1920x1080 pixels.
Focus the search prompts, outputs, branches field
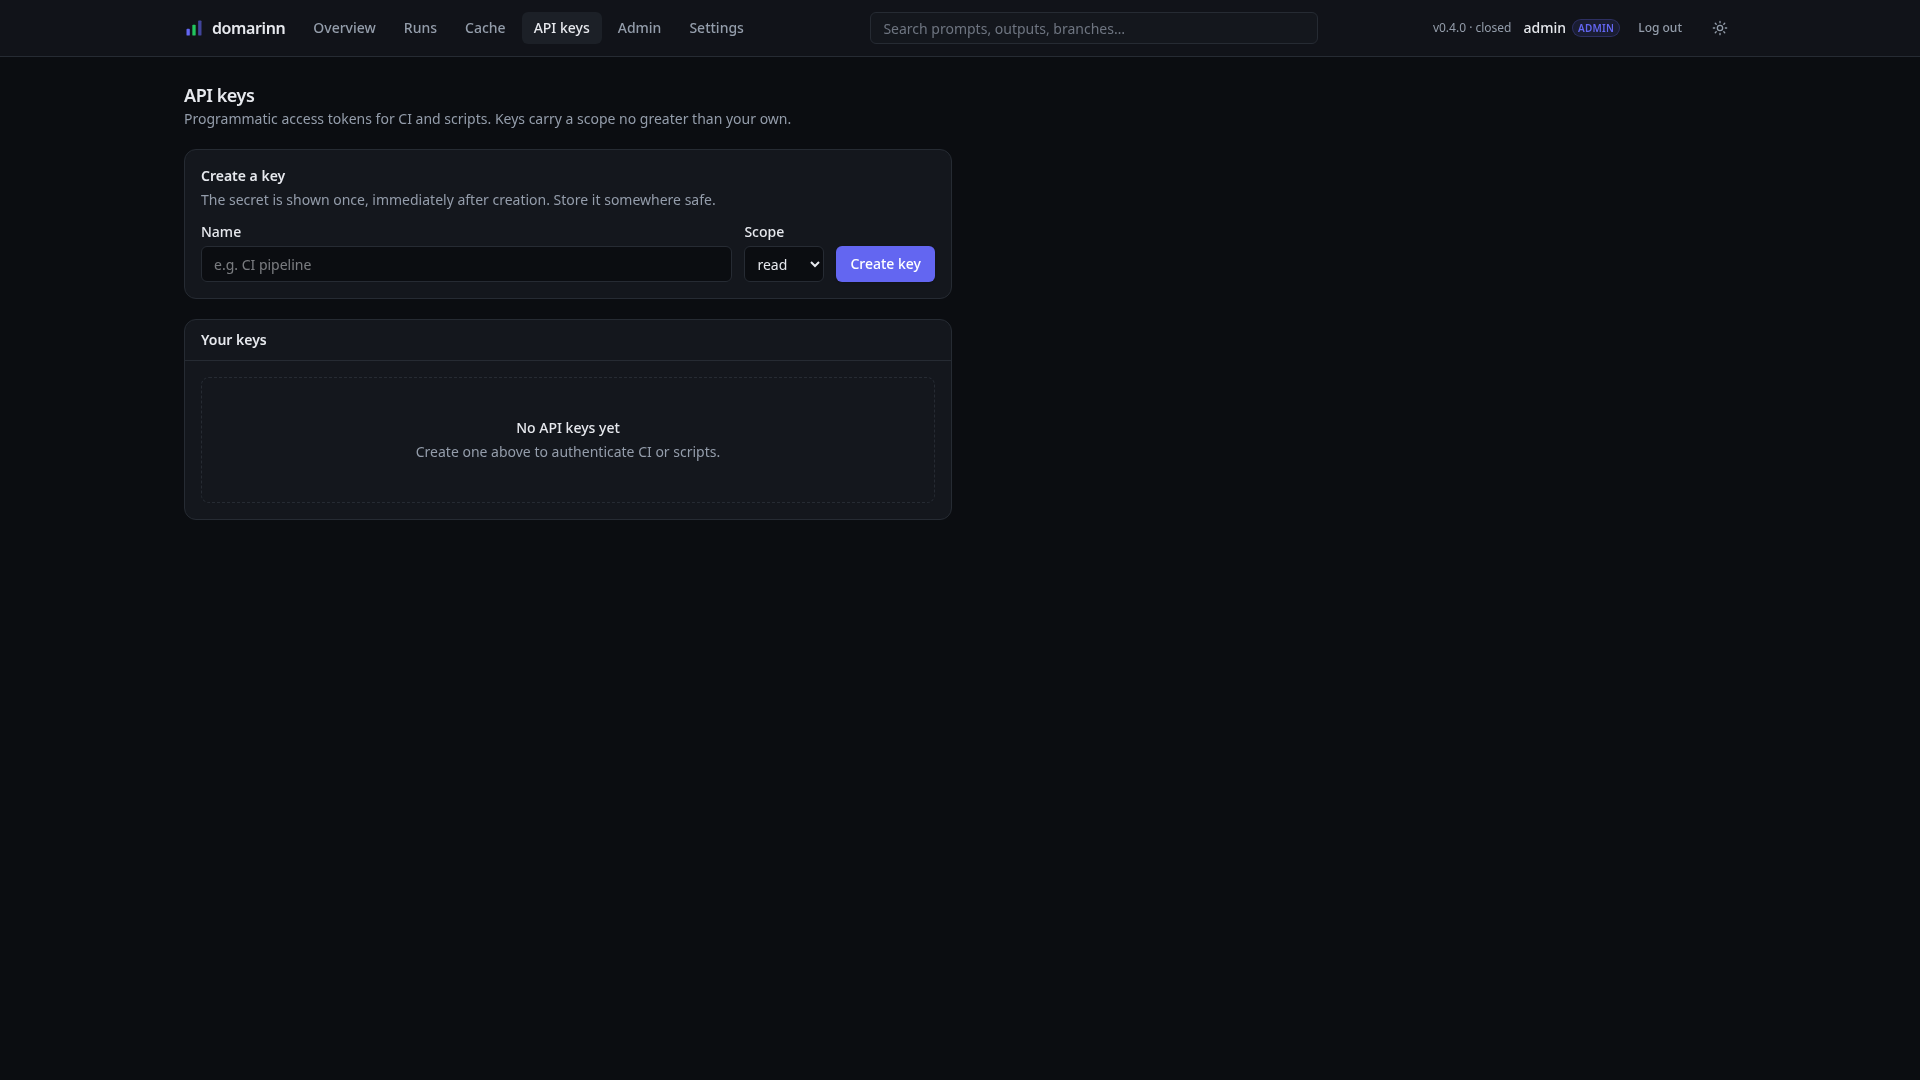pos(1093,28)
